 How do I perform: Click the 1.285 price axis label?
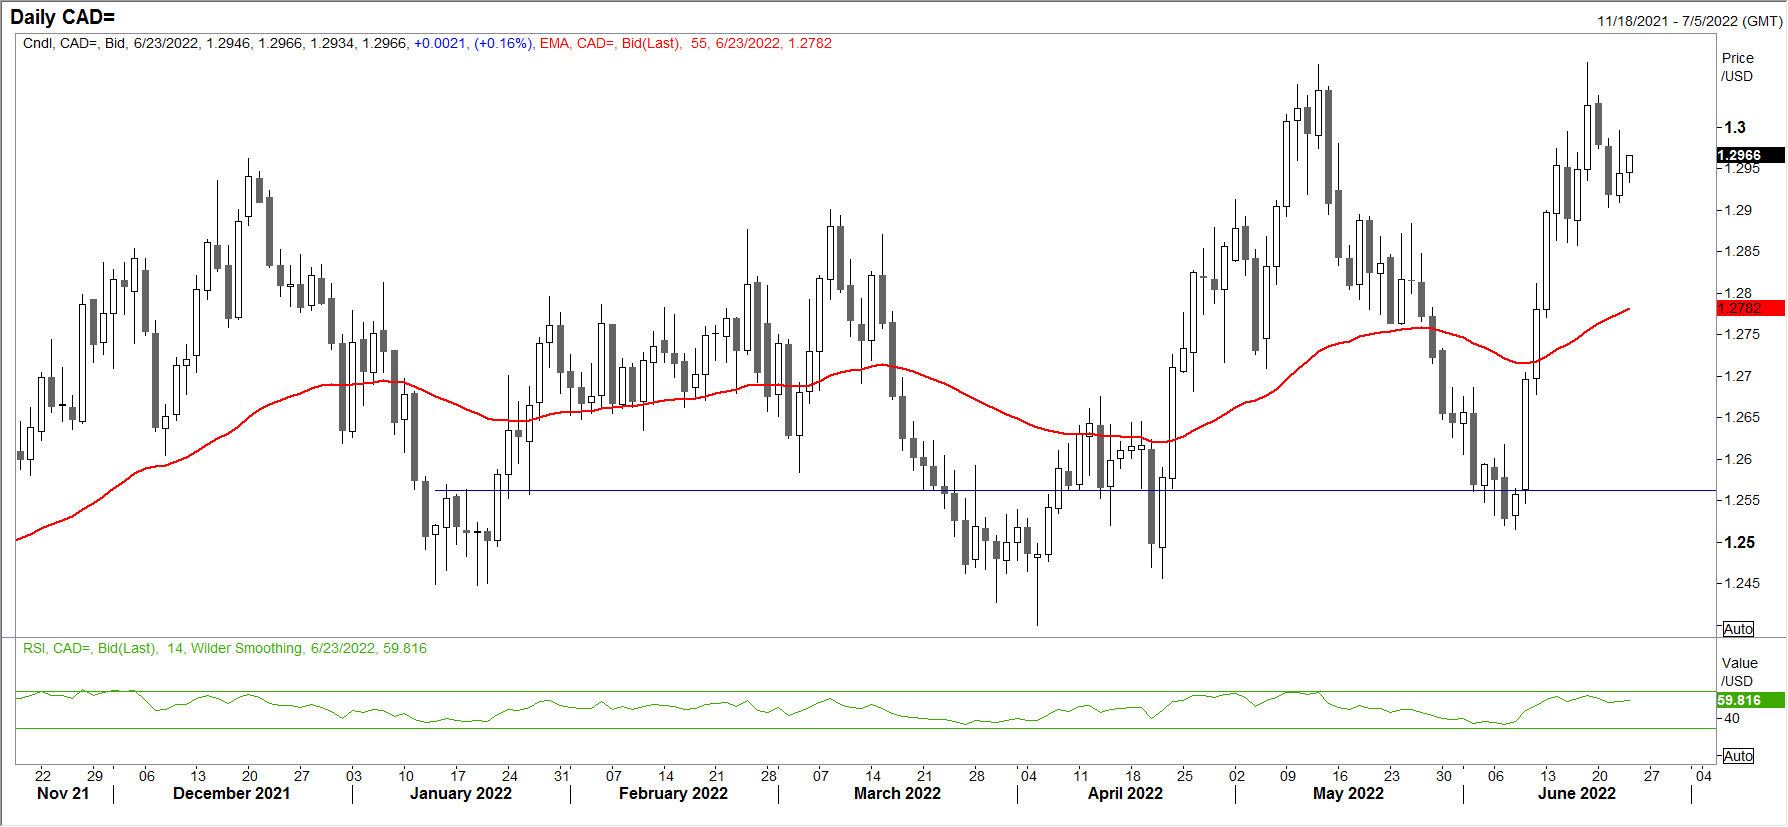[x=1742, y=251]
